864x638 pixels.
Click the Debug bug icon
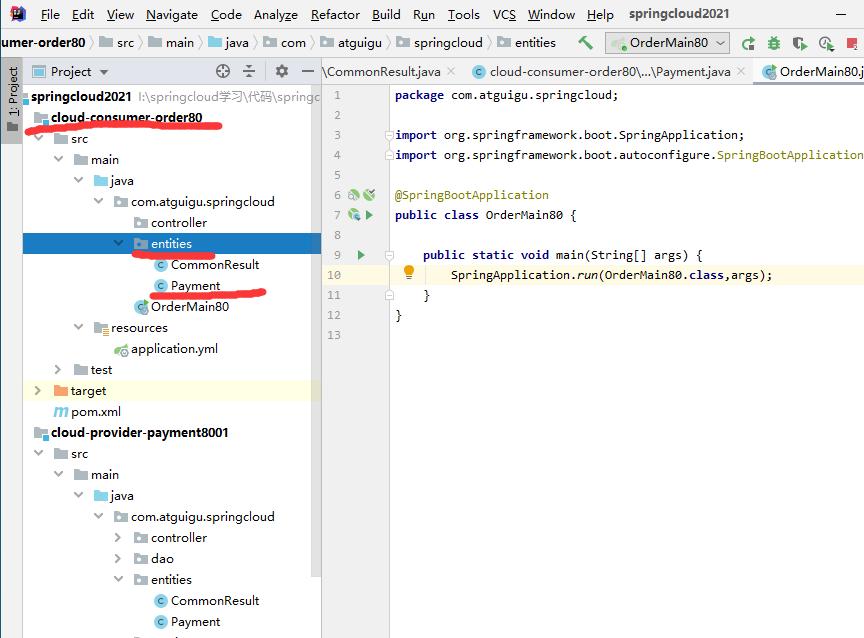[x=774, y=43]
